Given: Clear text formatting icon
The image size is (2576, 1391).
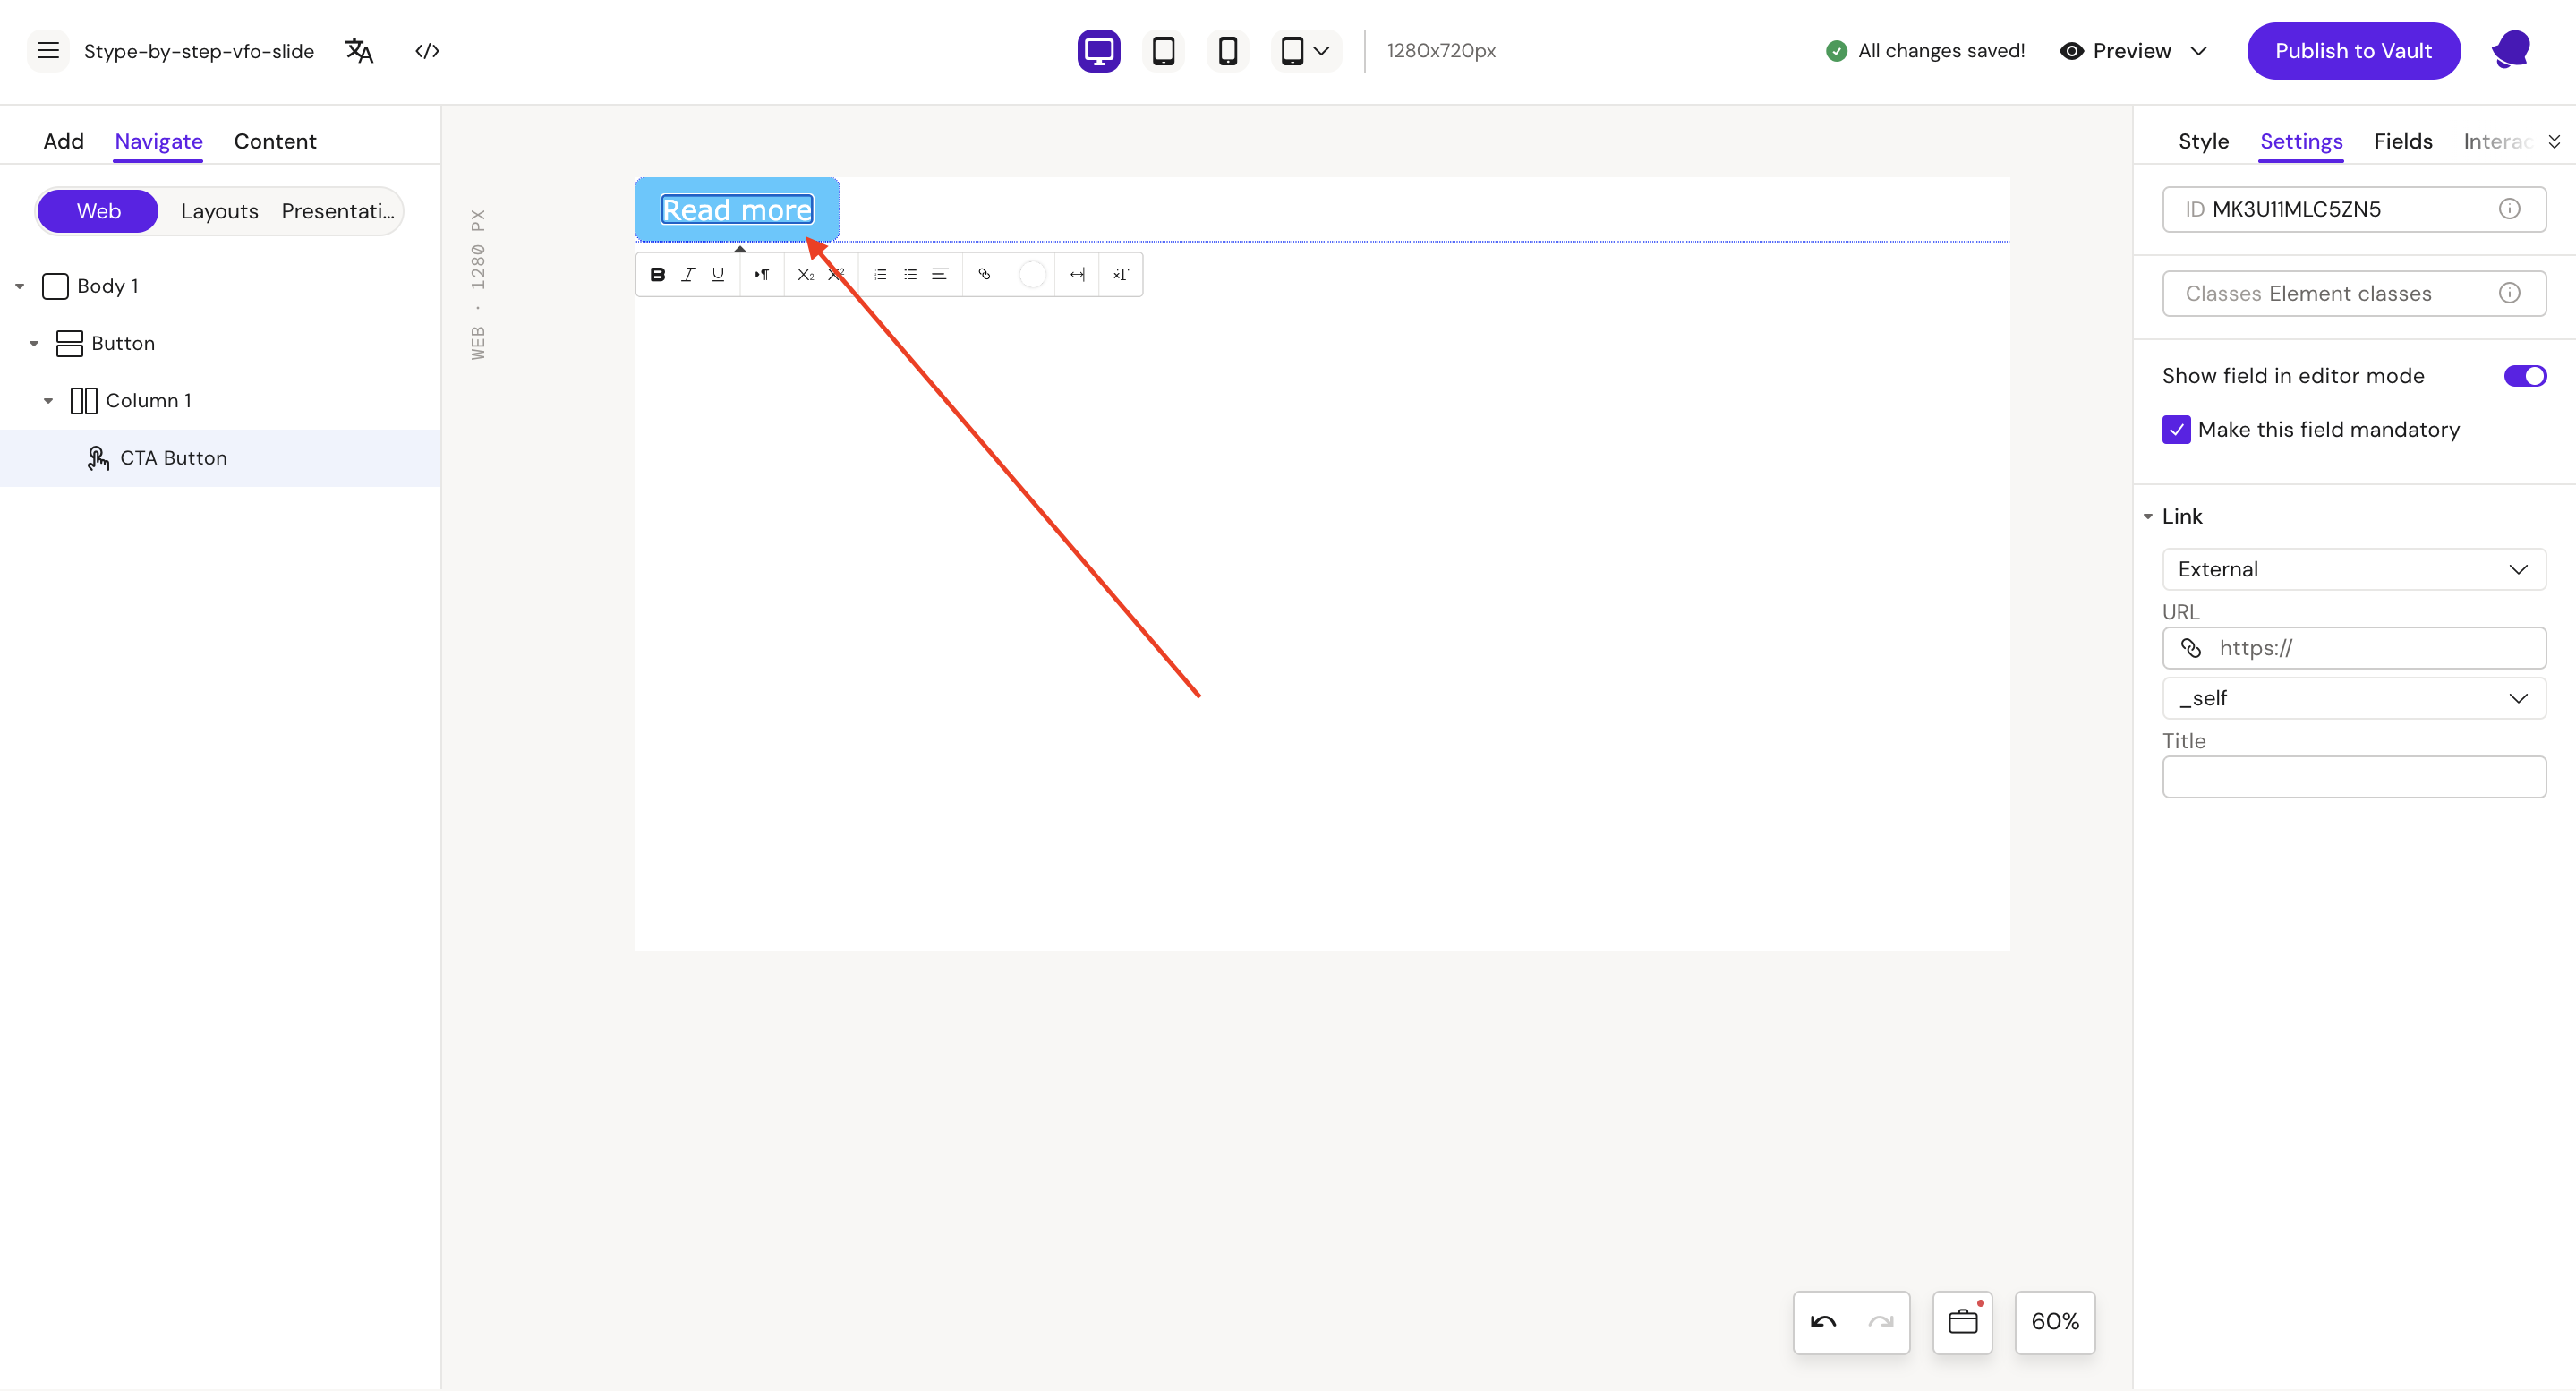Looking at the screenshot, I should (1121, 274).
